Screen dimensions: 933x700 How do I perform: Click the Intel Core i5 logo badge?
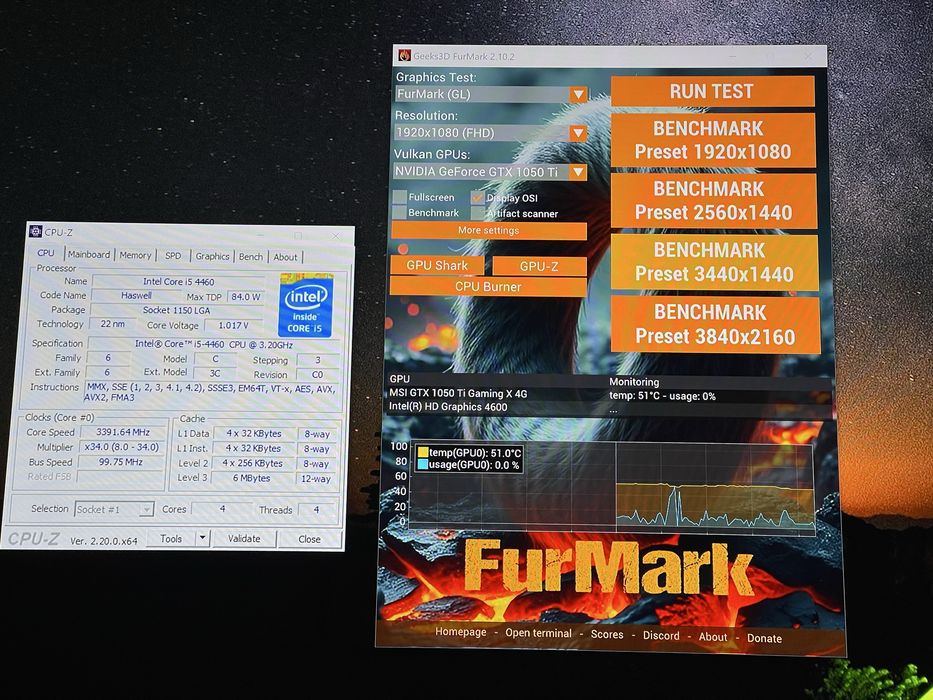[x=306, y=305]
